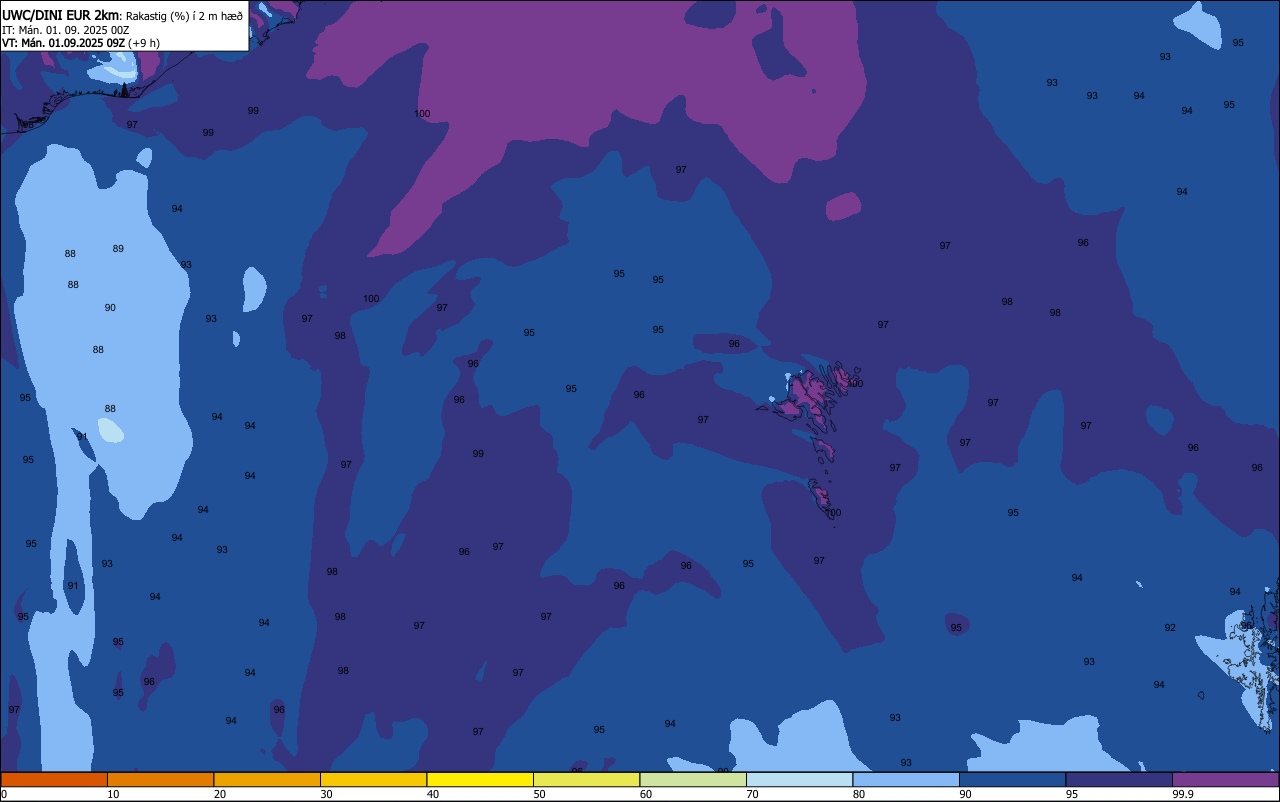Click the legend tick label '20'
Viewport: 1280px width, 802px height.
(x=220, y=794)
